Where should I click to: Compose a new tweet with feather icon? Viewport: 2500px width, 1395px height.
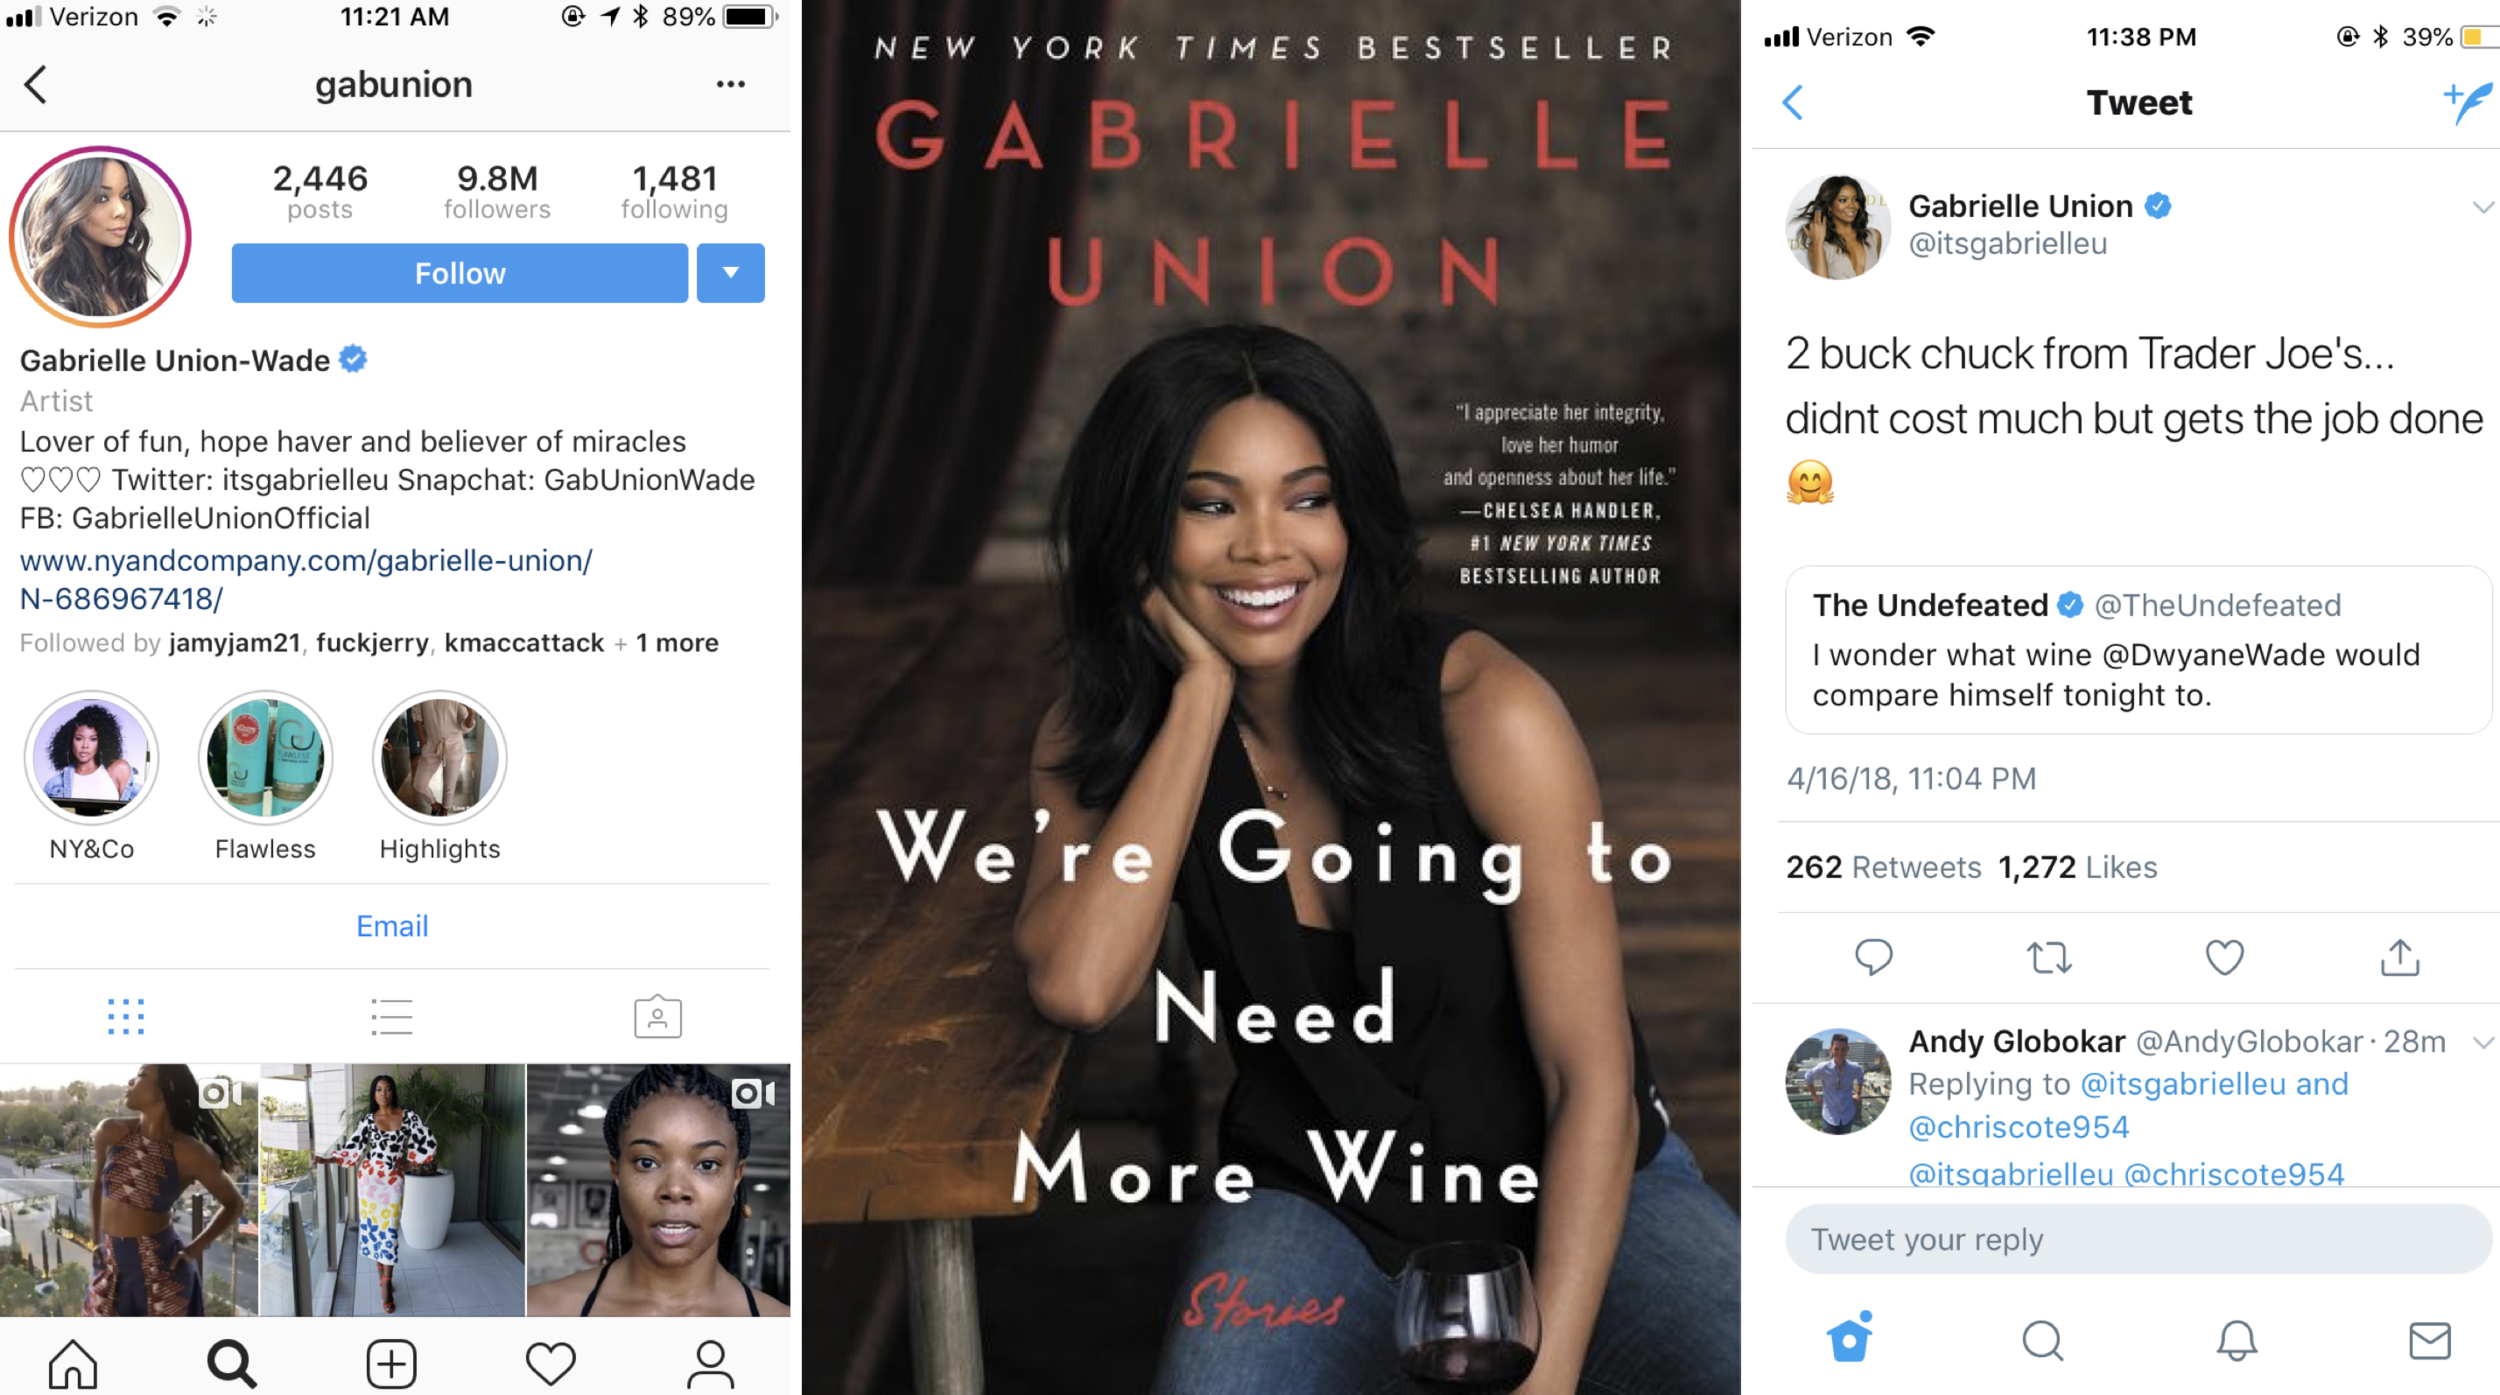pos(2467,103)
